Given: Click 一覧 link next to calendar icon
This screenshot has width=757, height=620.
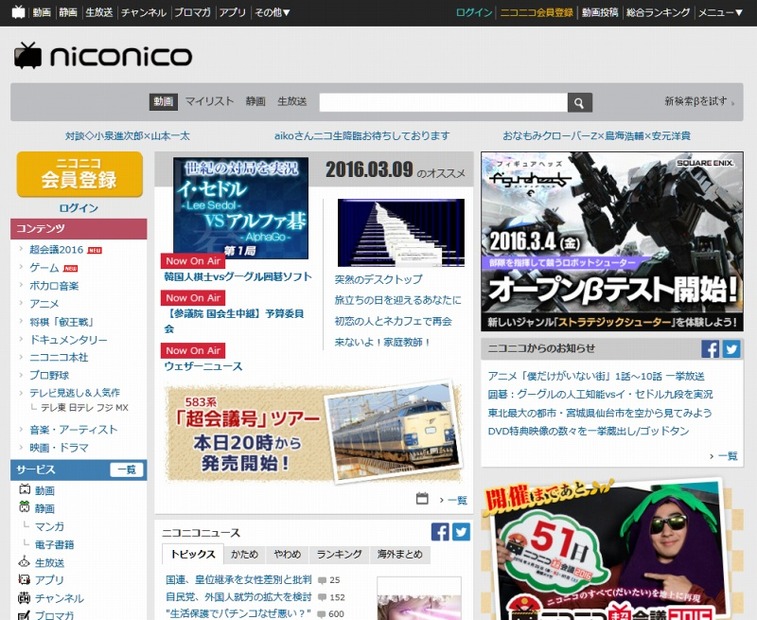Looking at the screenshot, I should coord(453,500).
